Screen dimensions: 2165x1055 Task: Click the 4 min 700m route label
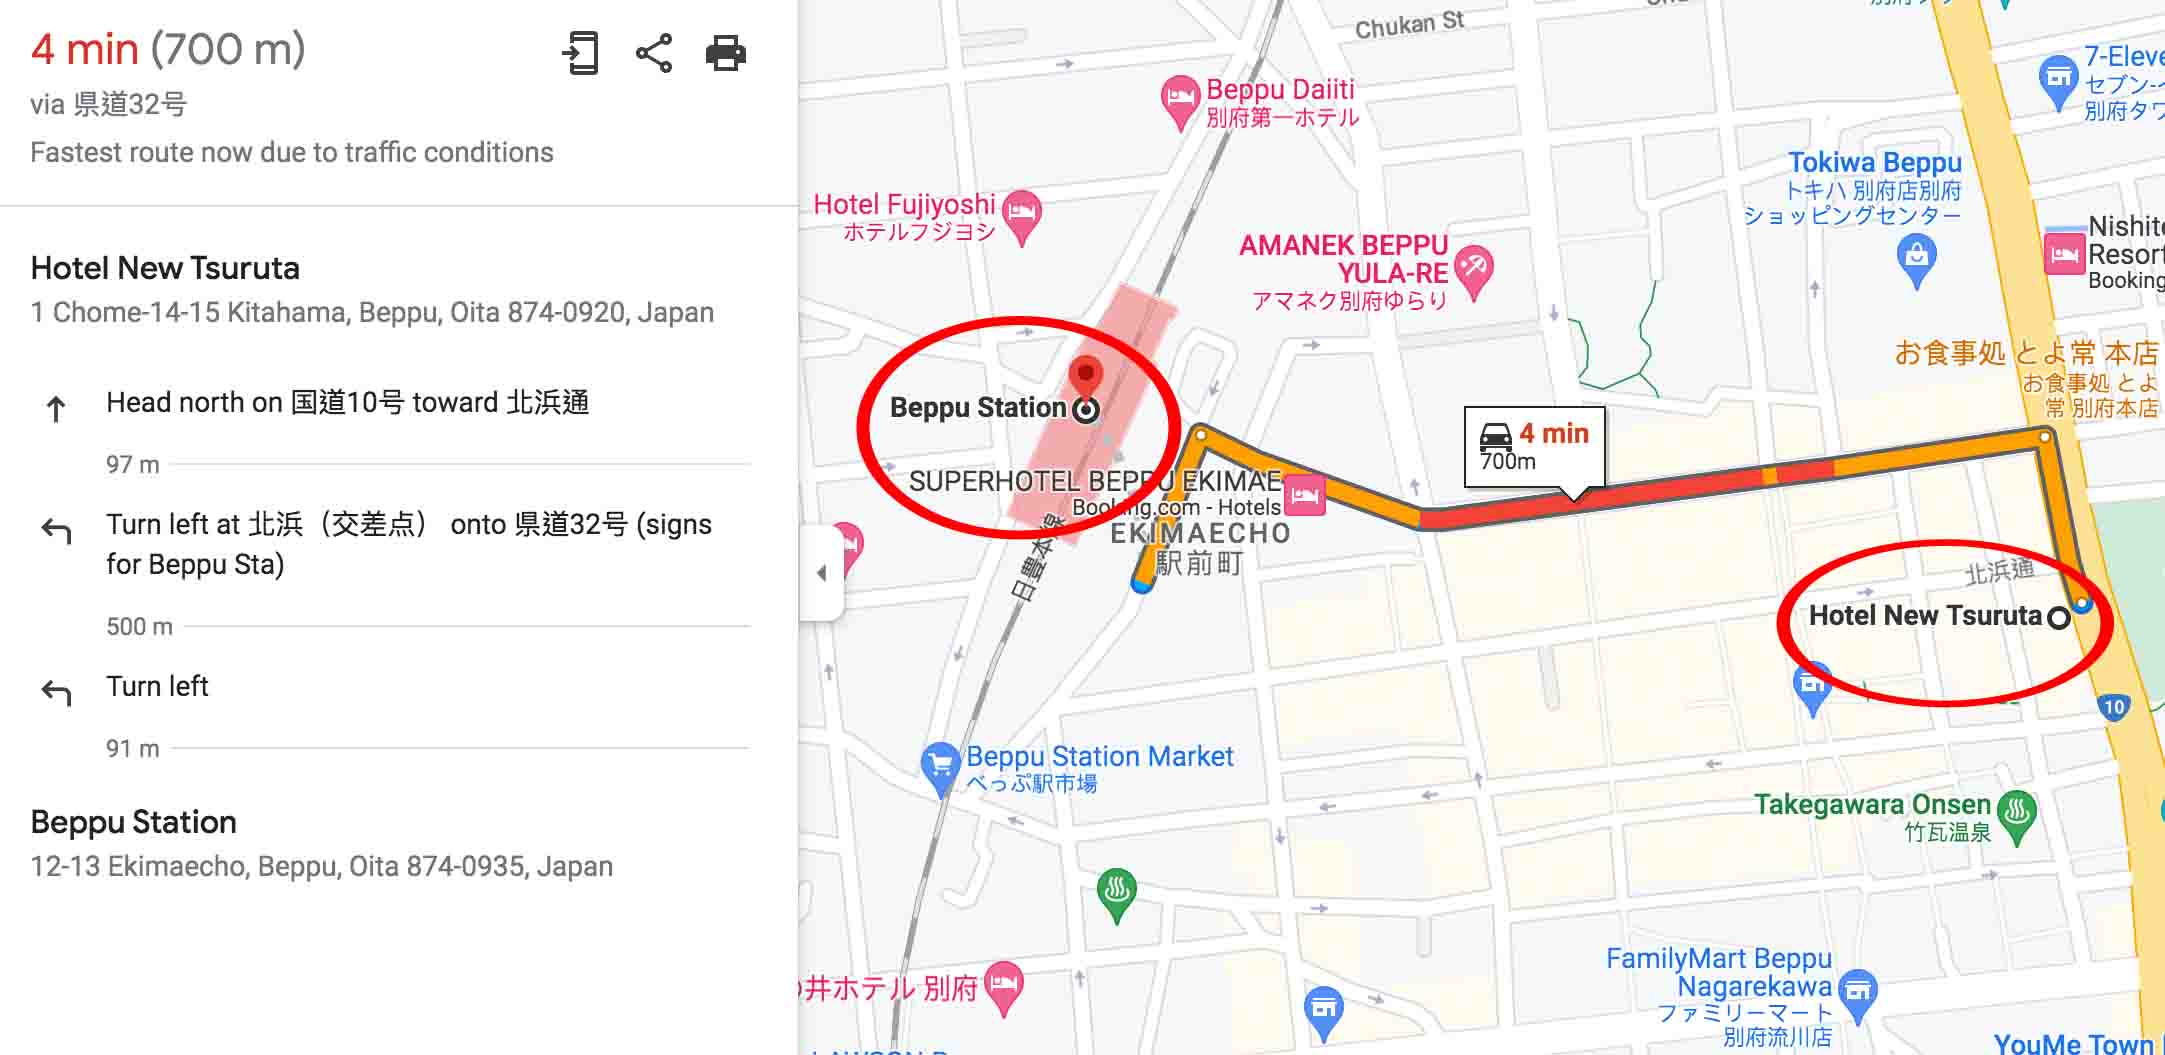click(1534, 447)
